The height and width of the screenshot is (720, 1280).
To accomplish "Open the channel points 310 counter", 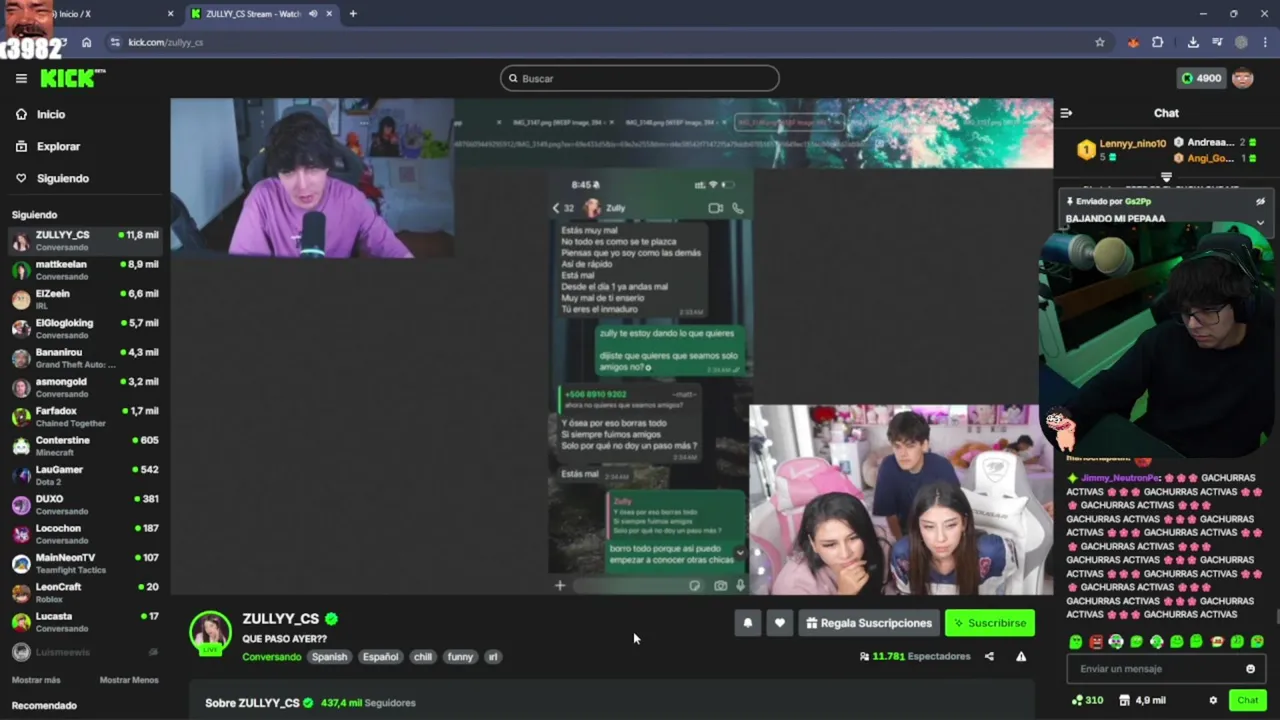I will coord(1087,701).
